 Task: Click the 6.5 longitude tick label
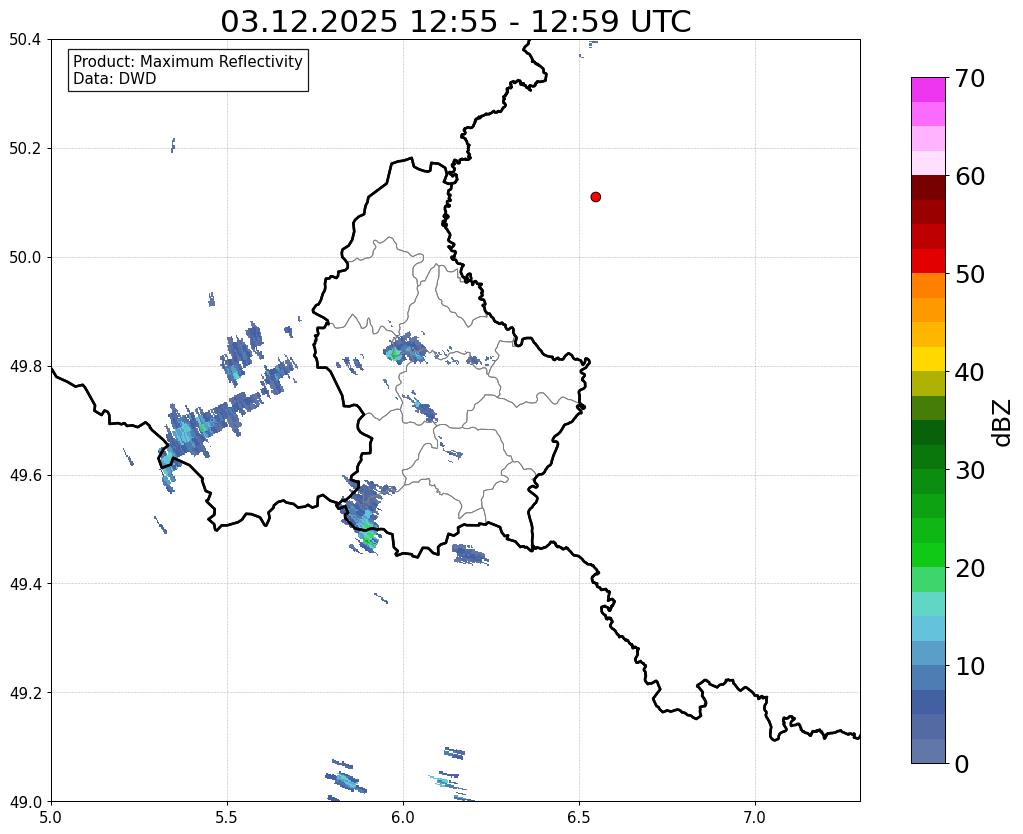[579, 818]
